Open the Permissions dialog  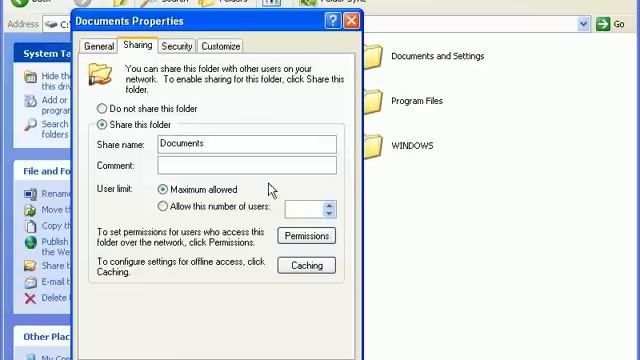(x=307, y=236)
